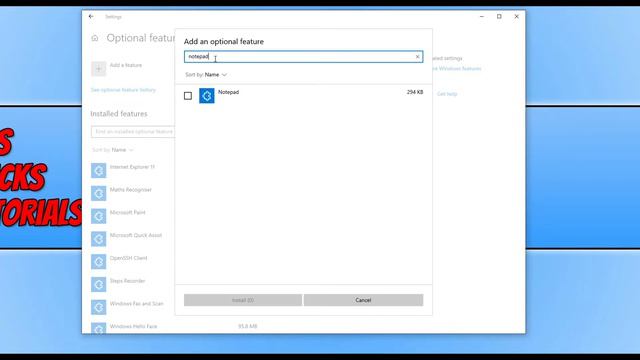Click the Add an optional feature heading

click(224, 42)
